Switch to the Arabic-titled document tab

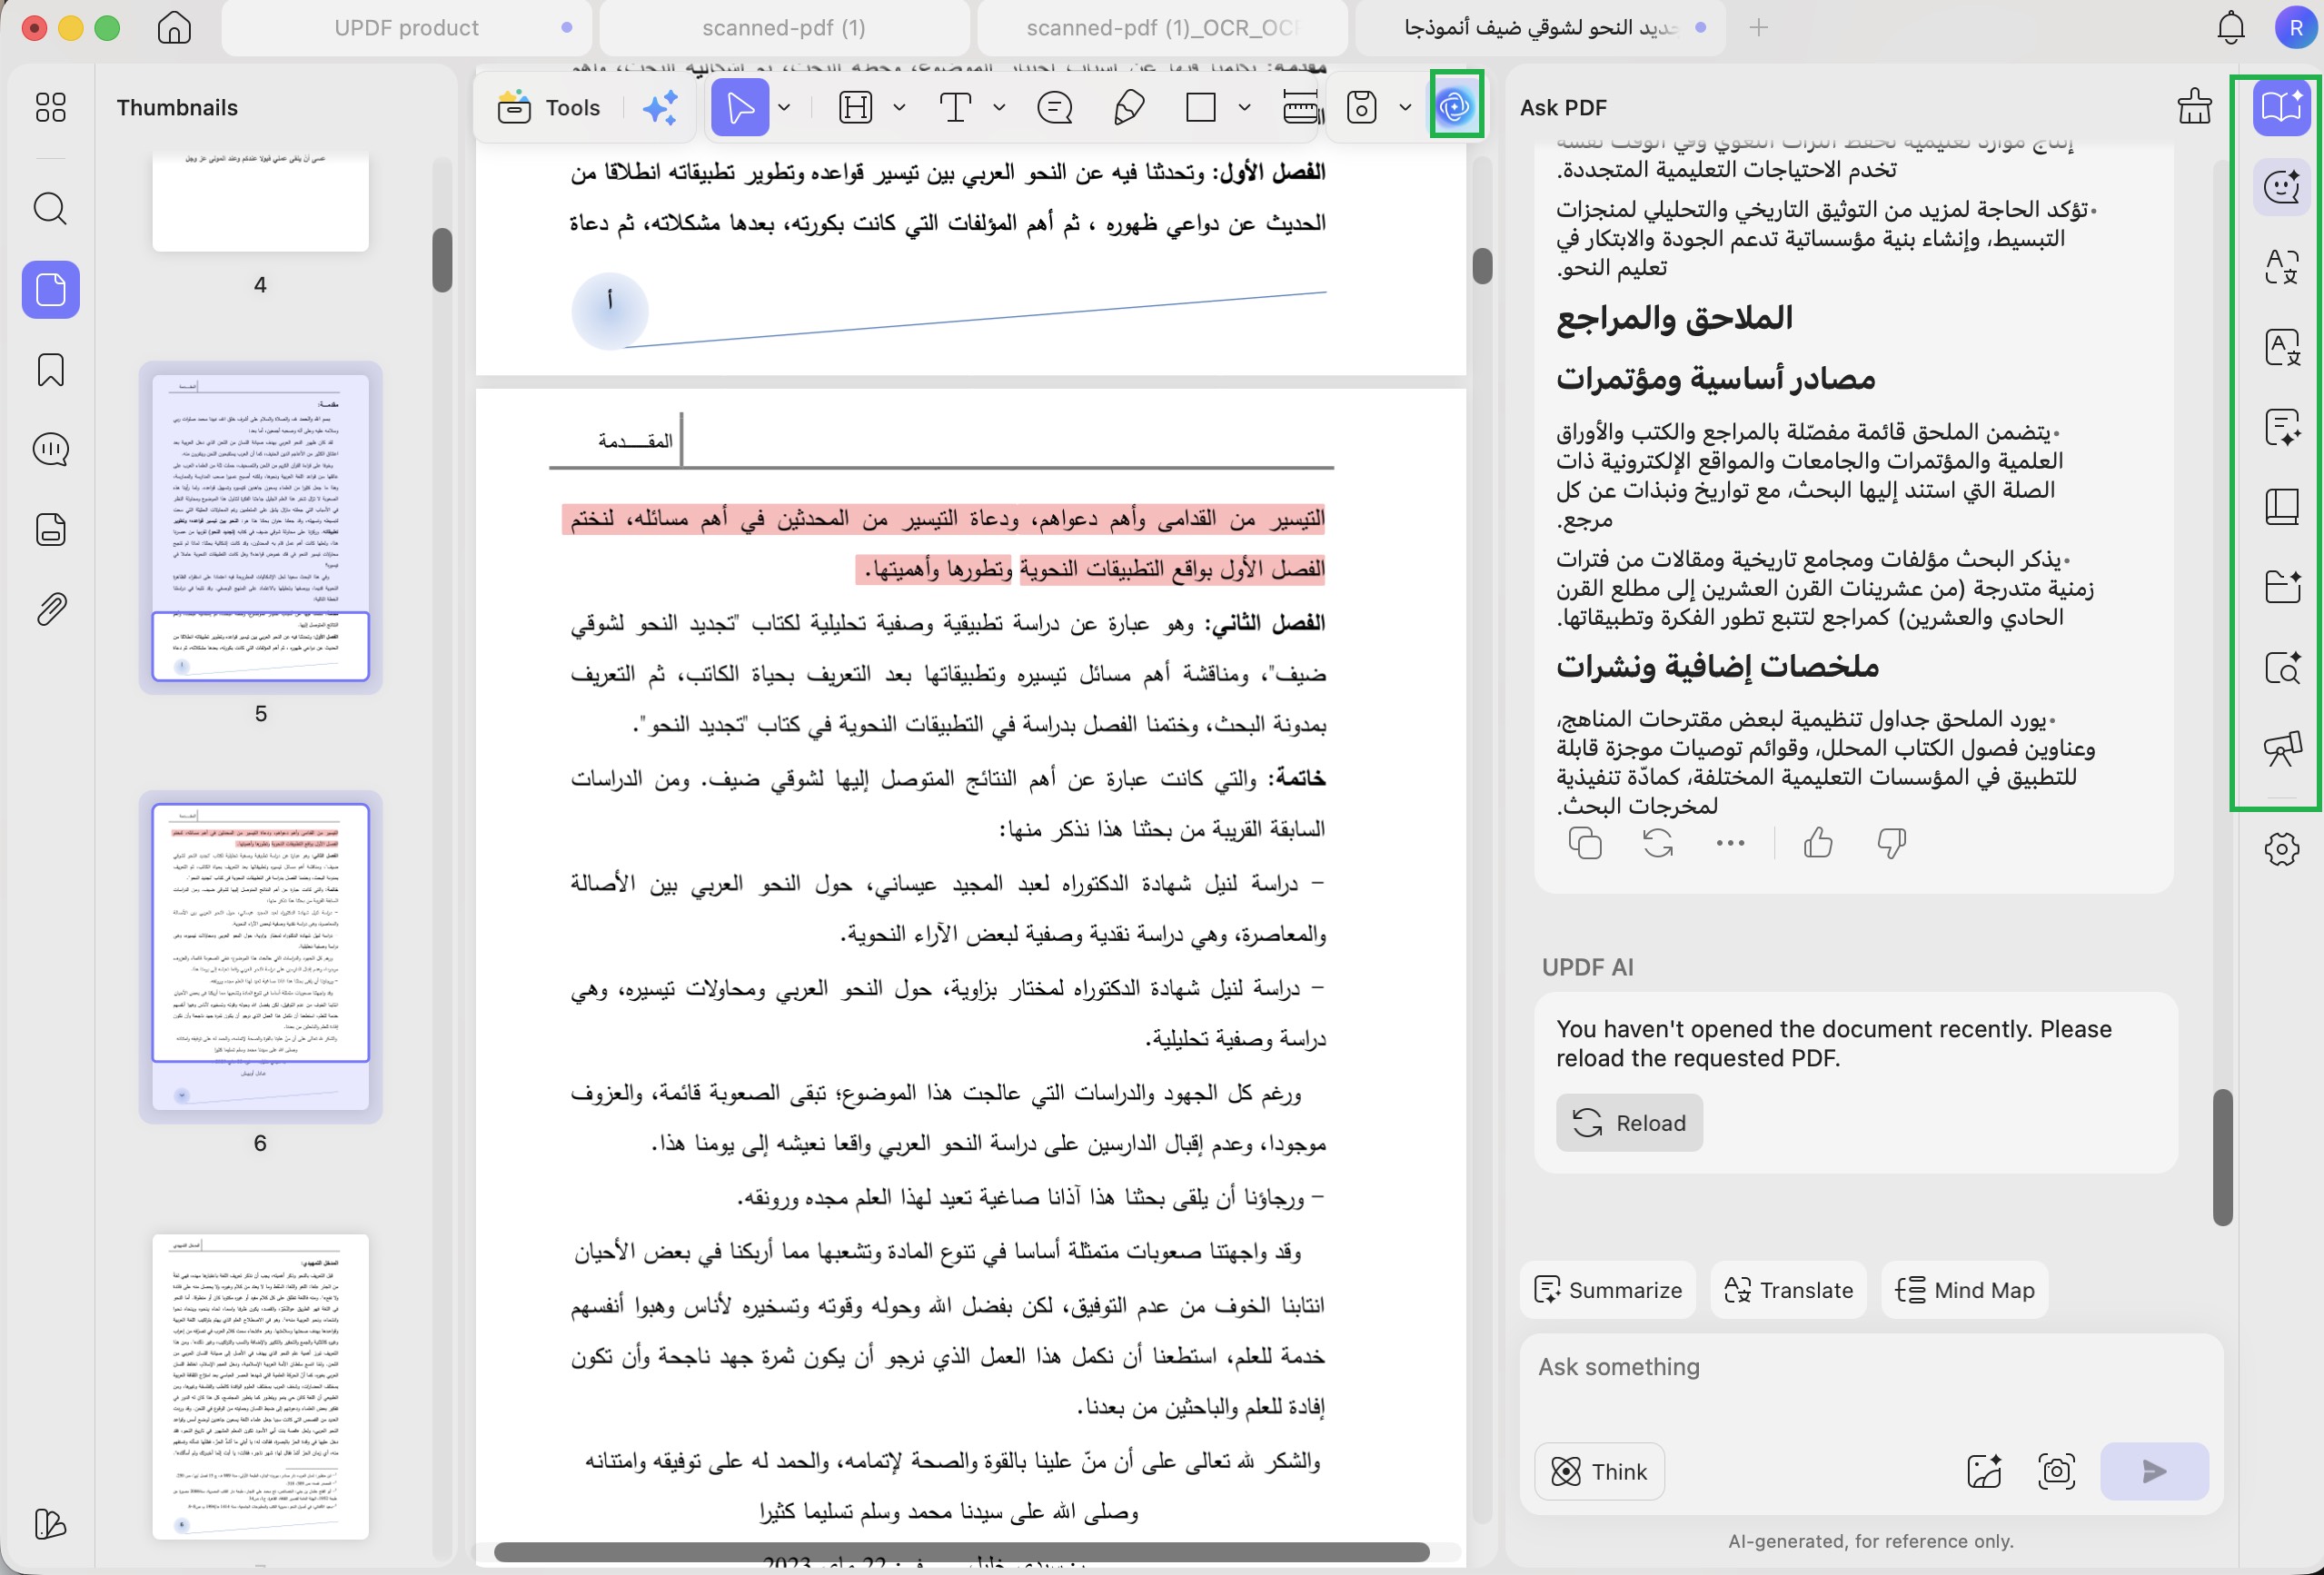click(1540, 27)
